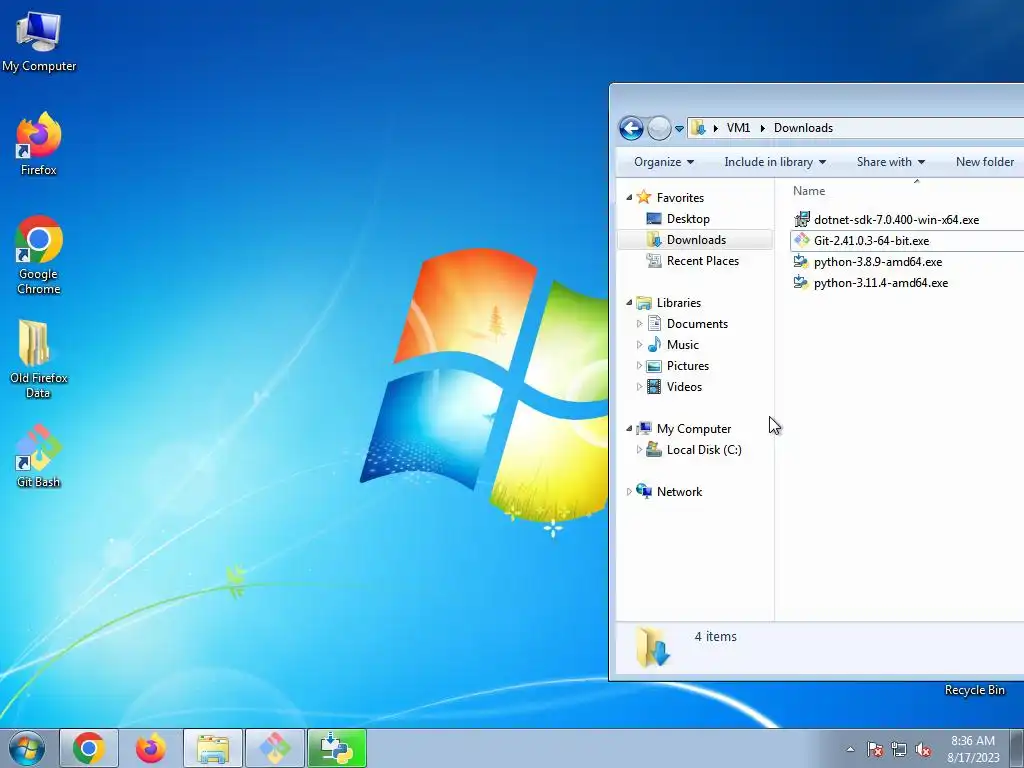Launch Git Bash desktop shortcut

click(x=39, y=456)
